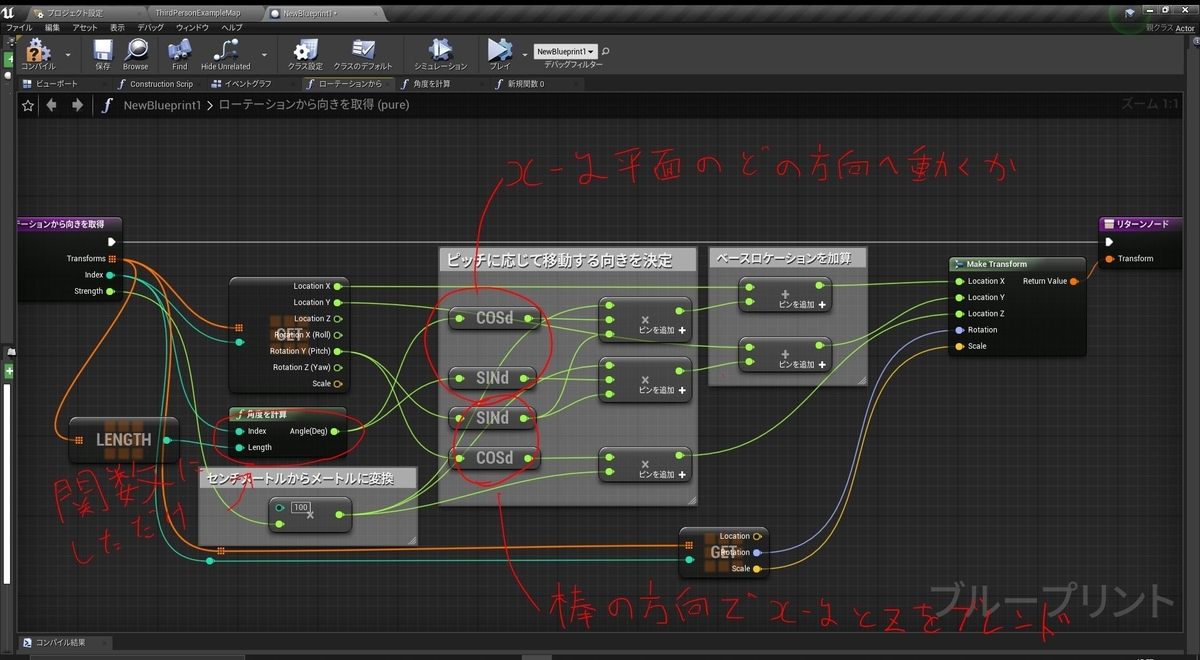This screenshot has height=660, width=1200.
Task: Select the ピッチに応じて移動する向きを決定 comment header
Action: [567, 260]
